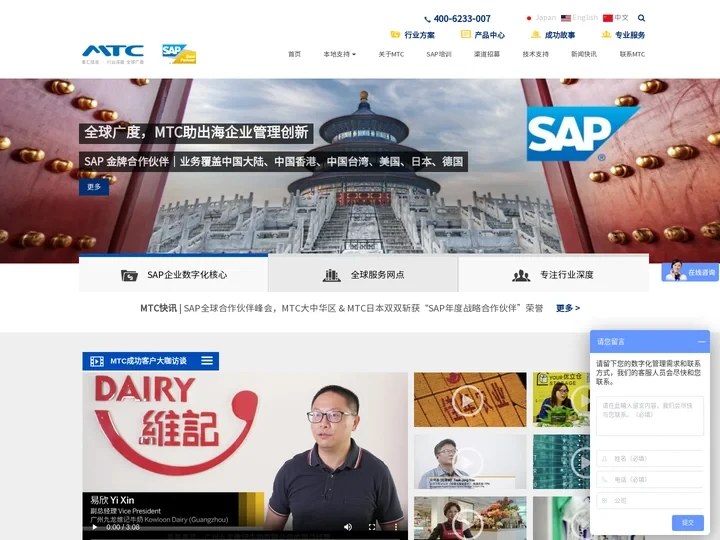Click the 行业方案 folder icon
The height and width of the screenshot is (540, 720).
tap(395, 34)
